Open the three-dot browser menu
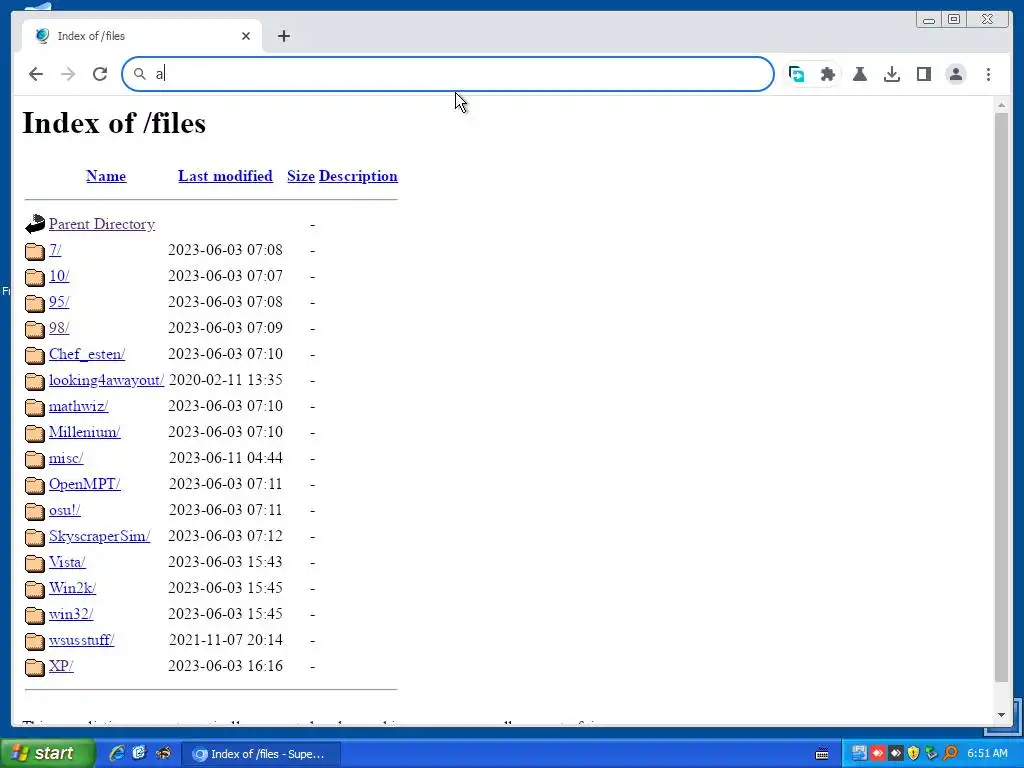 [x=988, y=74]
